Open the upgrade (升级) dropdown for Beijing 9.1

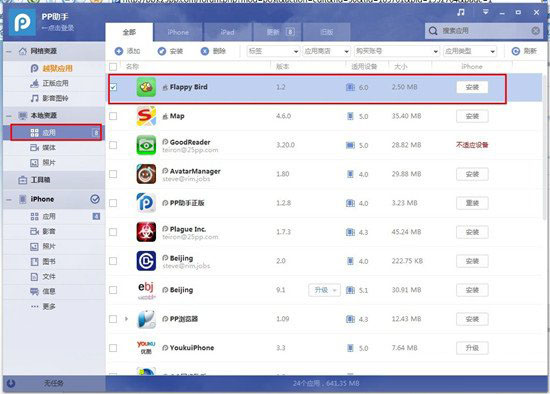324,290
